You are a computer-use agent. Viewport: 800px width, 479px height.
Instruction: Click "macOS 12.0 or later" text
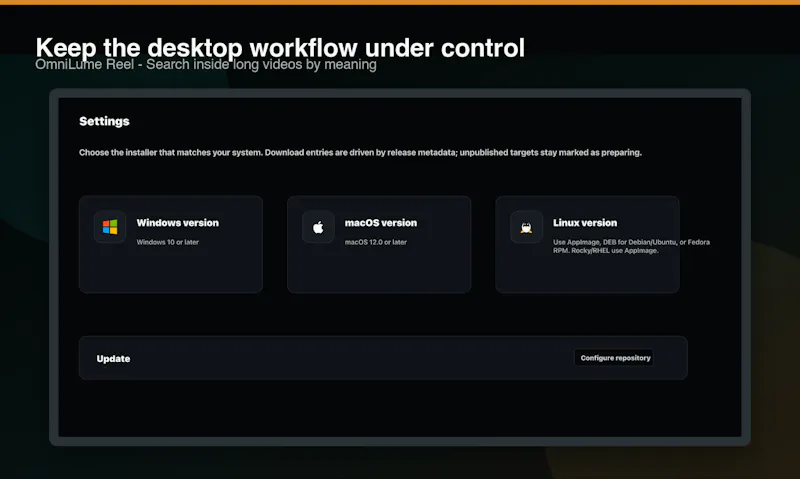[x=376, y=242]
